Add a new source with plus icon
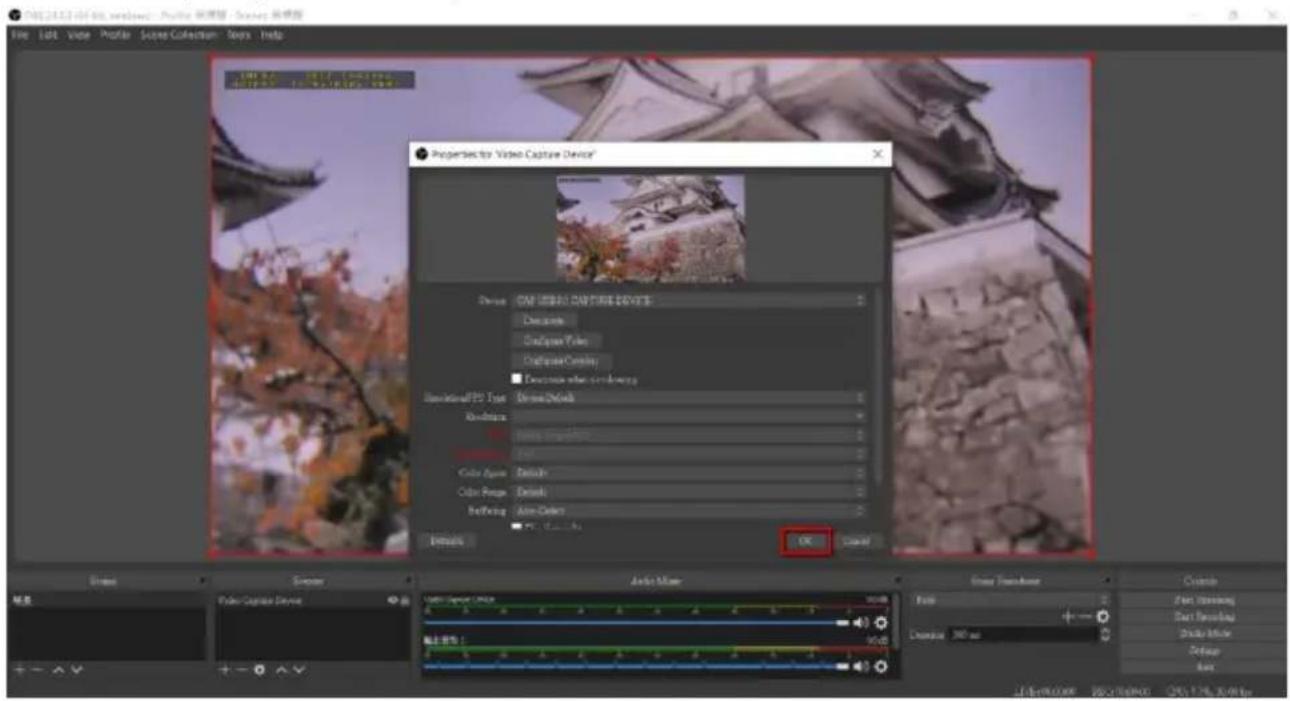Screen dimensions: 1290x701 (226, 668)
